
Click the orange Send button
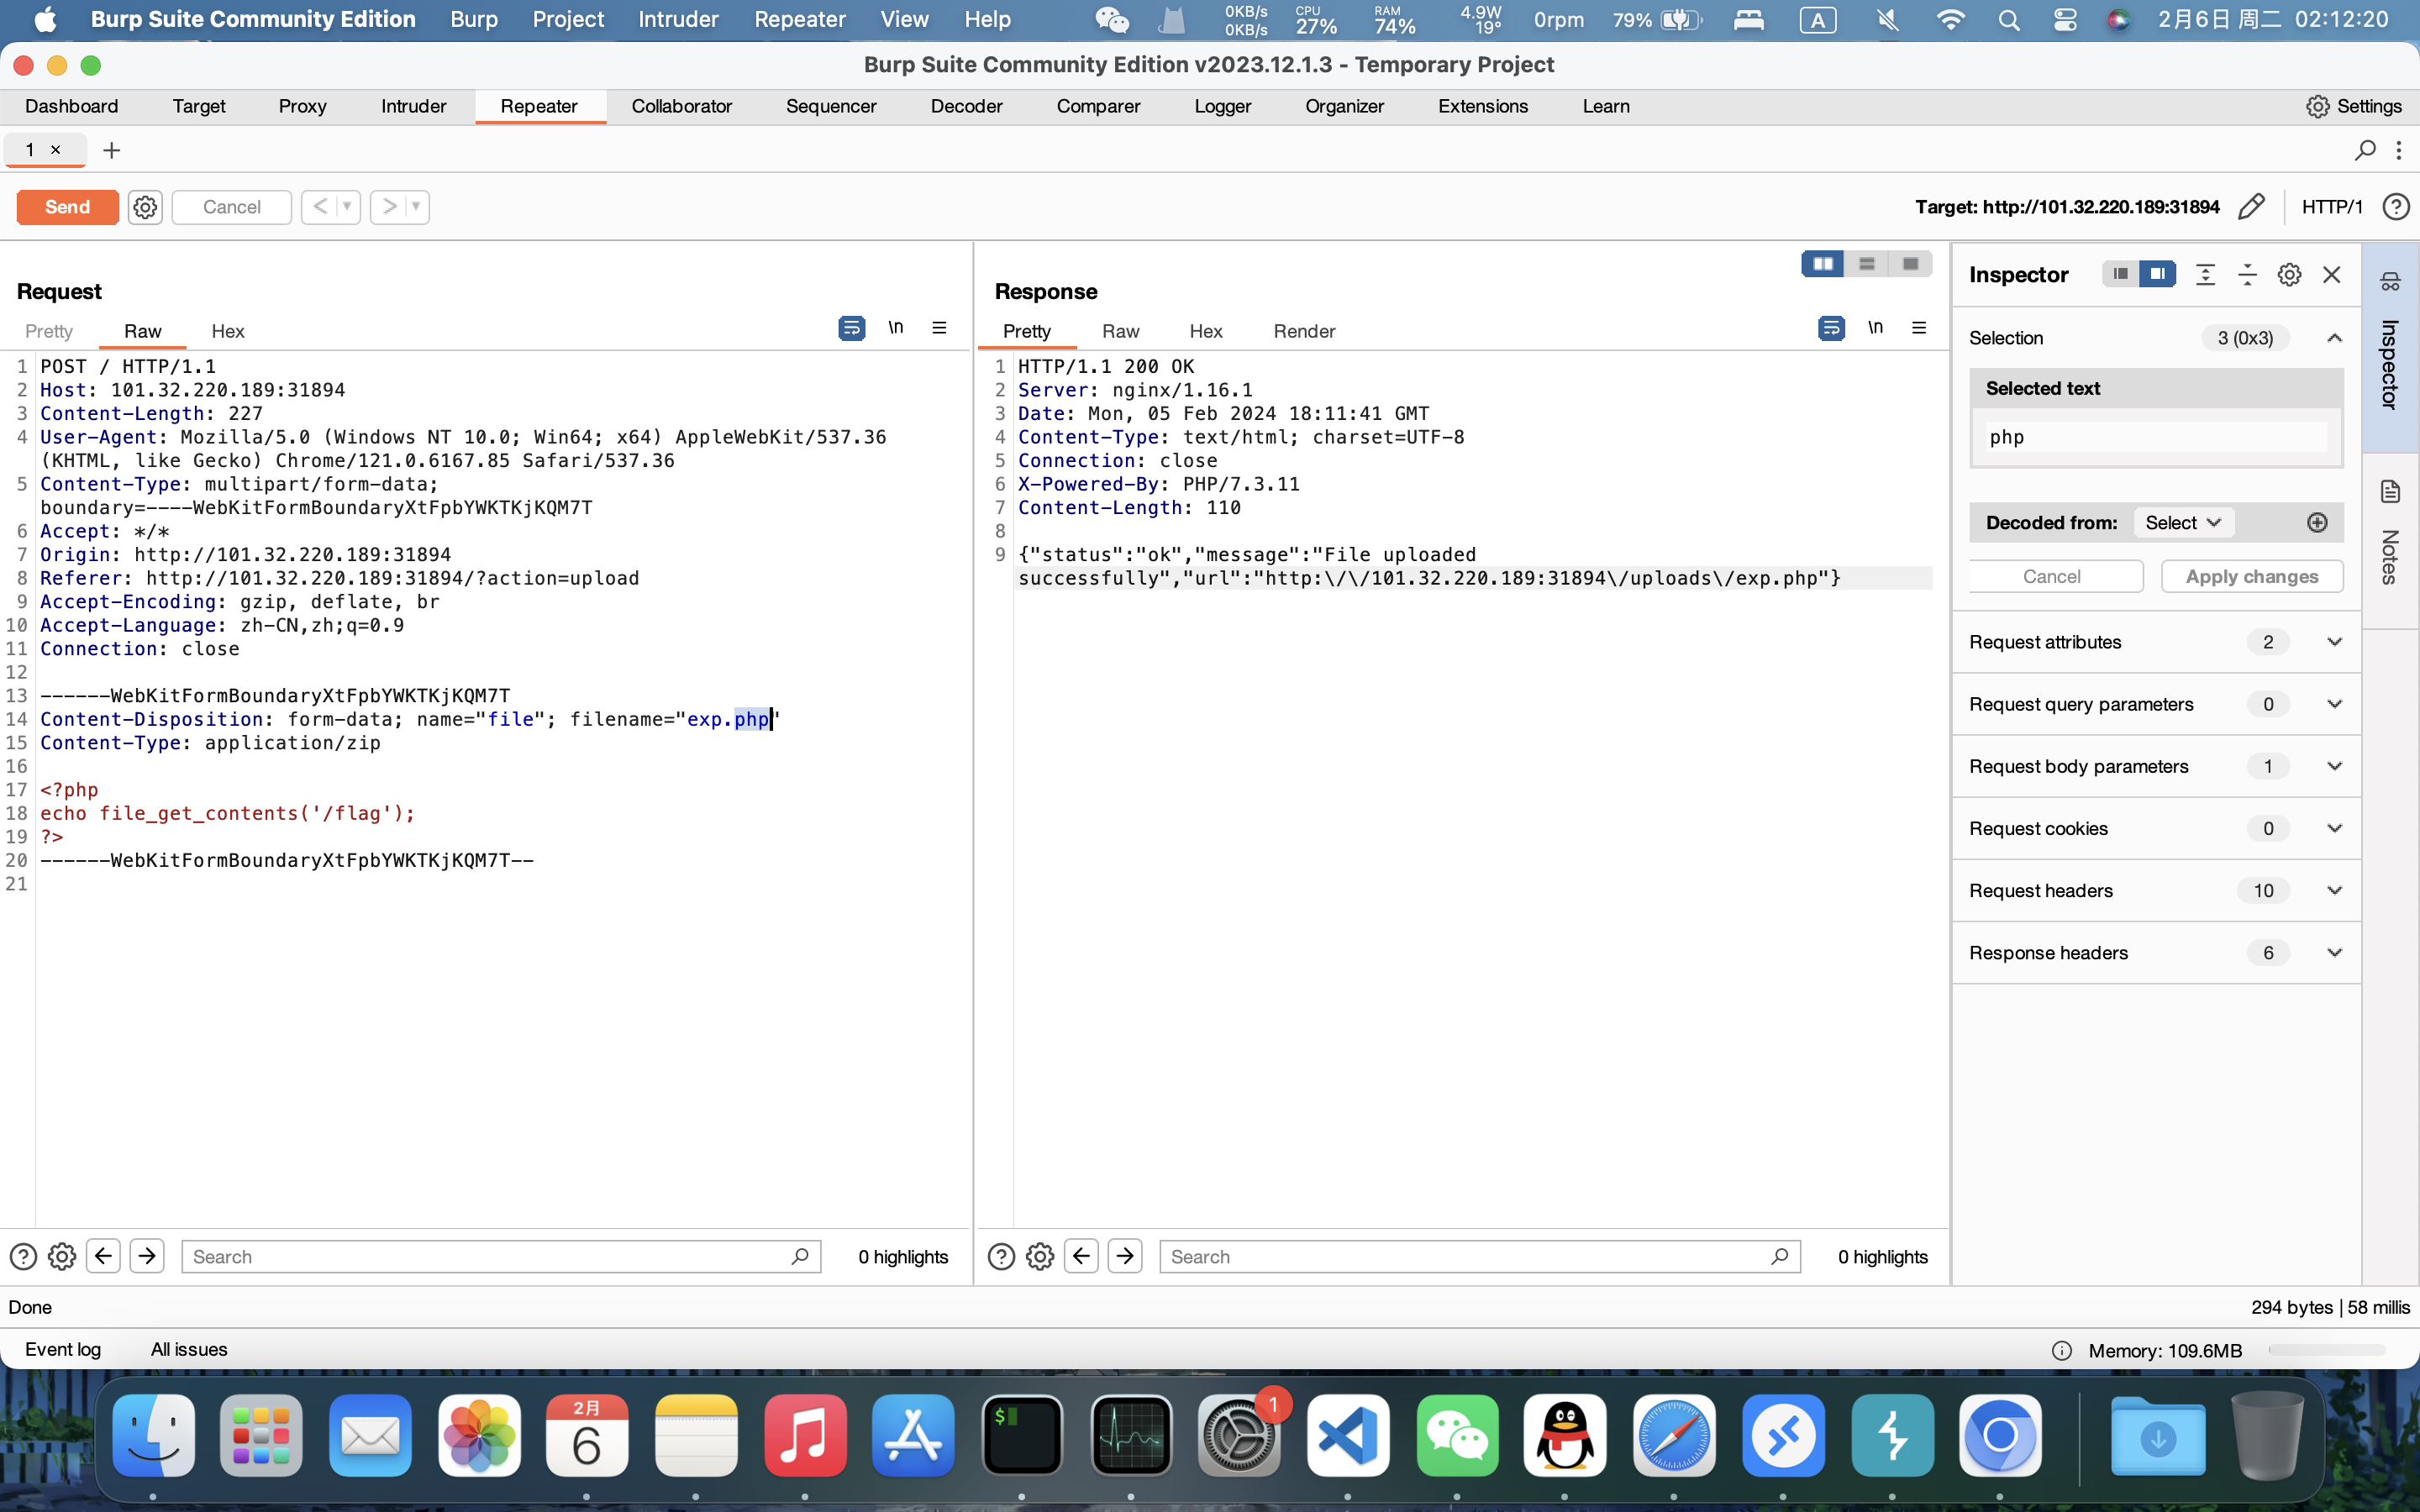(67, 207)
